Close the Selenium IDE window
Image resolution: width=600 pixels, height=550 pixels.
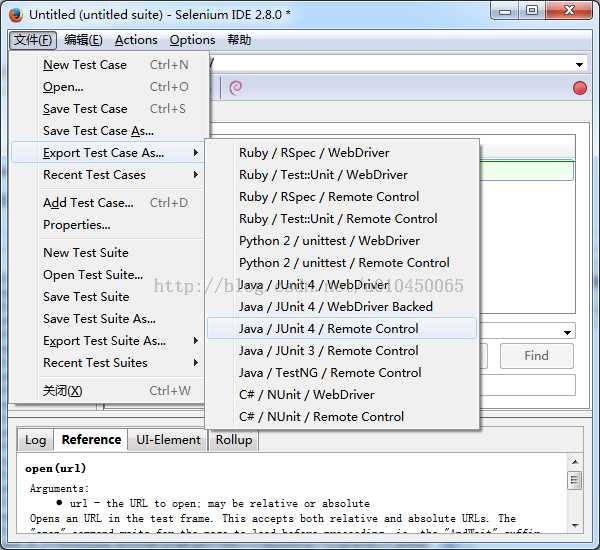[x=569, y=11]
